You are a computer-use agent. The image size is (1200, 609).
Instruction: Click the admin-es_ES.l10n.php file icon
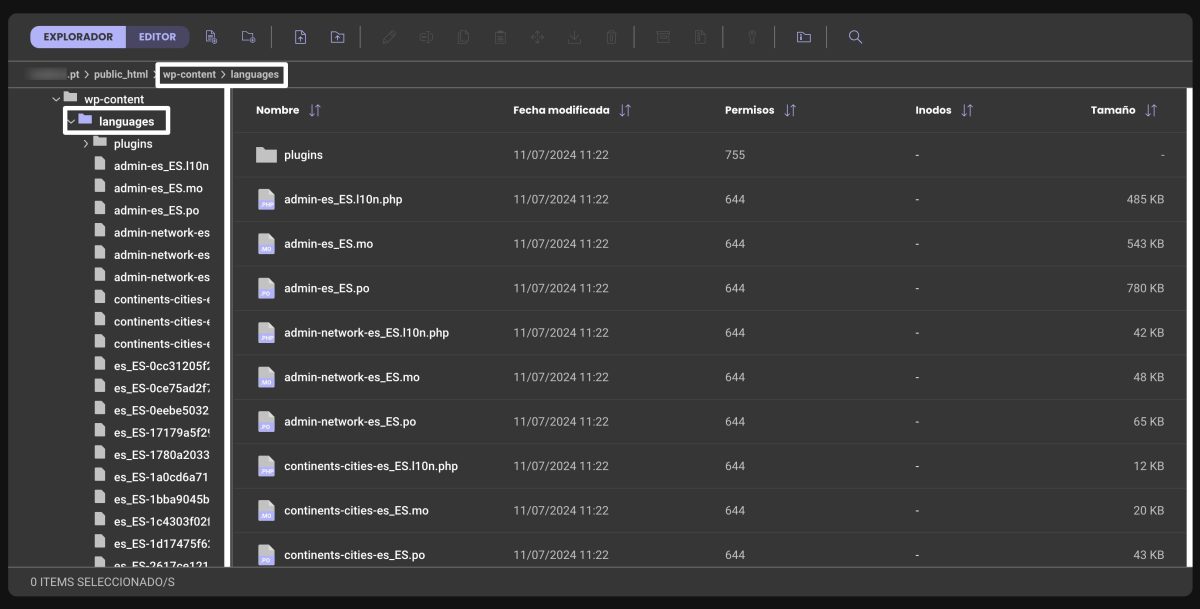(266, 200)
